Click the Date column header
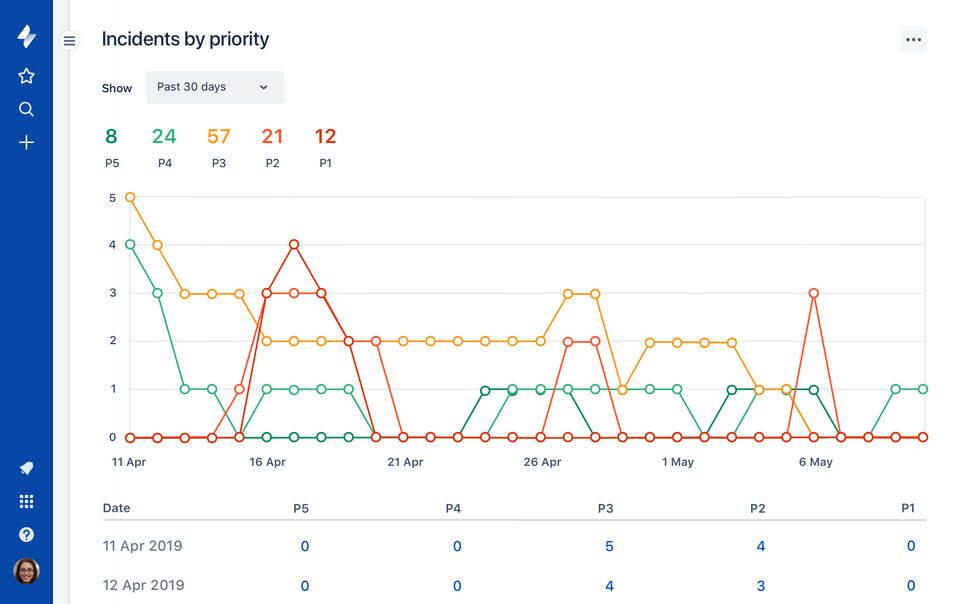960x604 pixels. pyautogui.click(x=117, y=508)
